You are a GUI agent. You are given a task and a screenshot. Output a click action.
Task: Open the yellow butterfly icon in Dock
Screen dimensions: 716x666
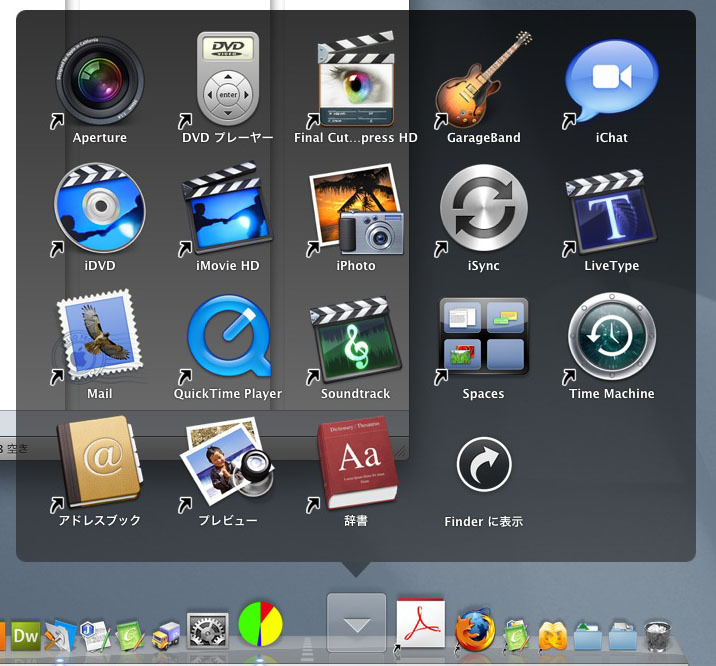click(553, 635)
